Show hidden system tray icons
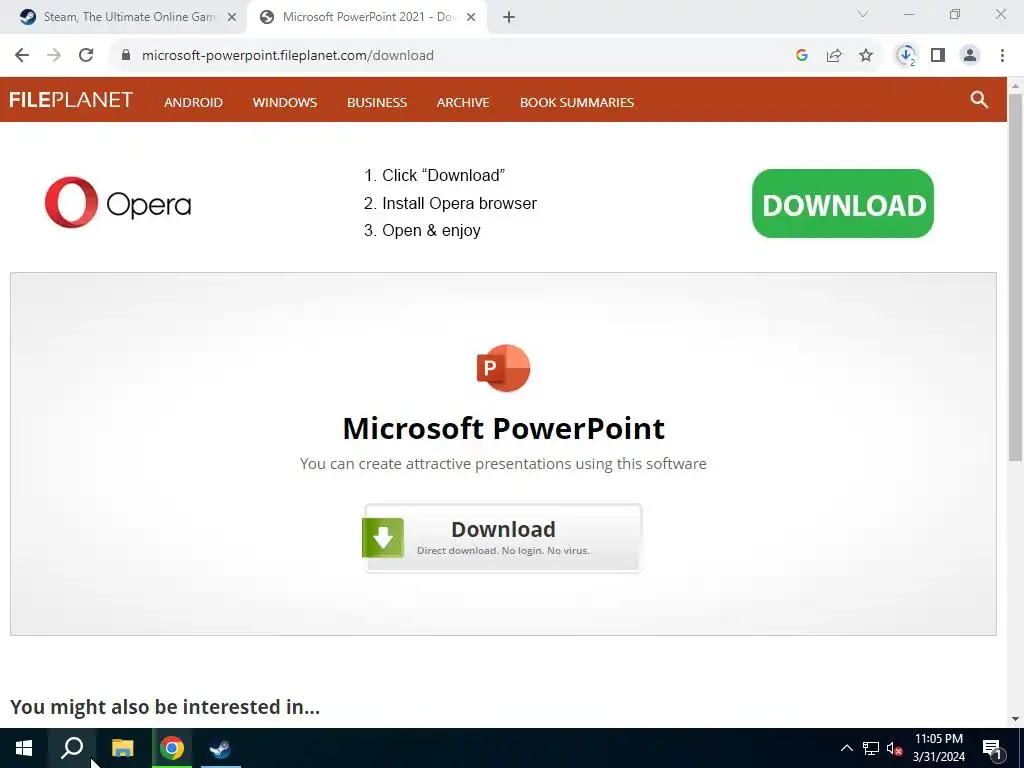The height and width of the screenshot is (768, 1024). [x=846, y=748]
